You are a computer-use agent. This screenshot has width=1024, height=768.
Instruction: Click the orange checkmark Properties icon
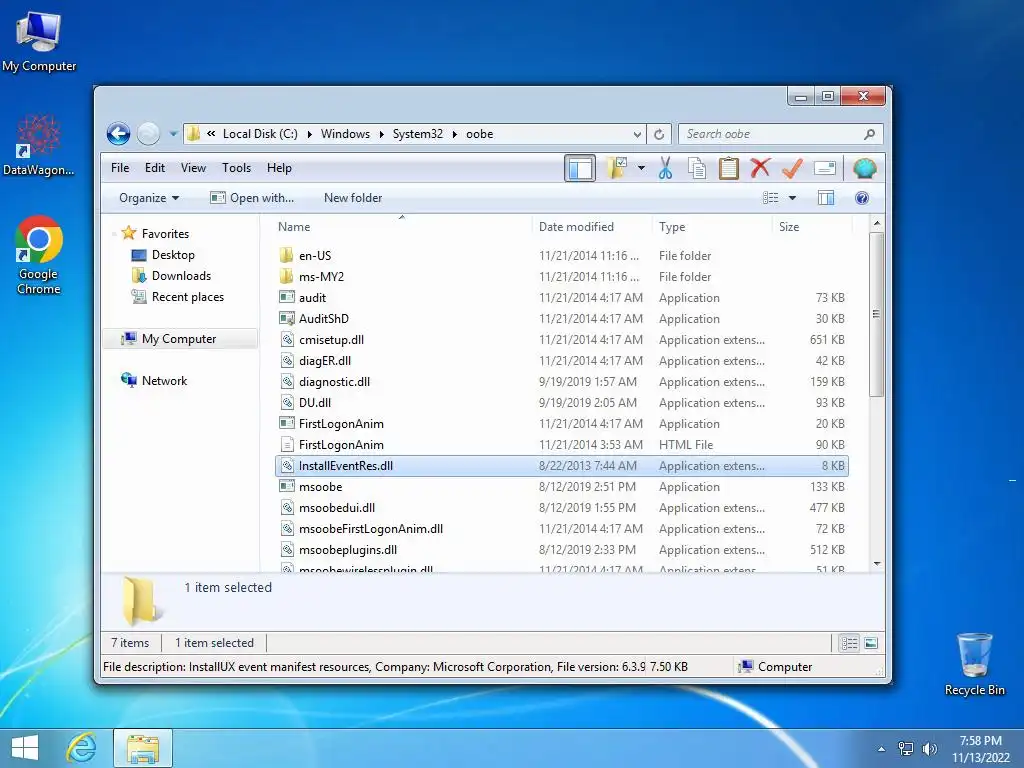(792, 168)
